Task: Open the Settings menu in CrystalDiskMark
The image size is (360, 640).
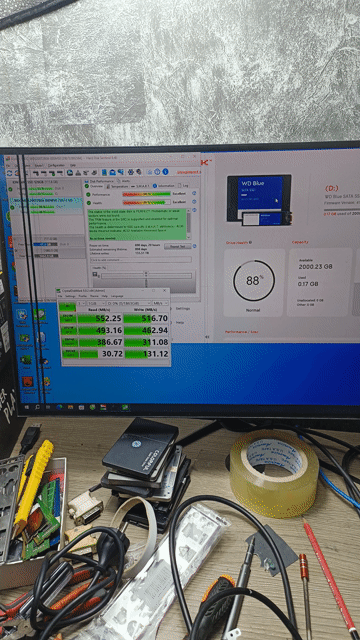Action: [x=70, y=296]
